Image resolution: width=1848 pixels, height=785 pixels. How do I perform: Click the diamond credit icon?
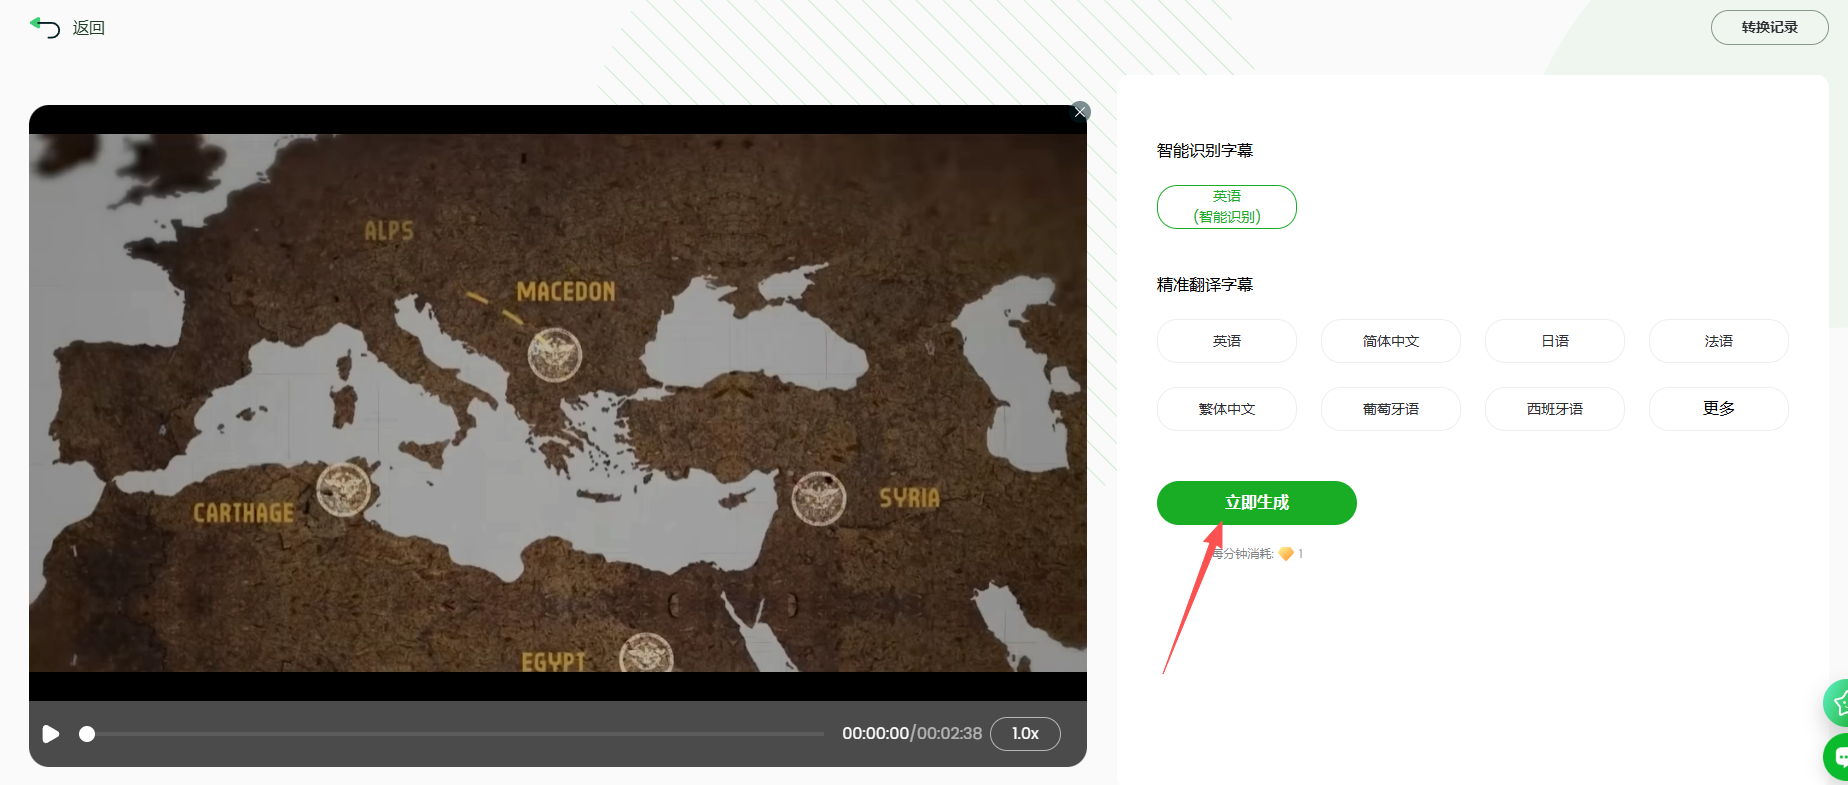click(1286, 554)
